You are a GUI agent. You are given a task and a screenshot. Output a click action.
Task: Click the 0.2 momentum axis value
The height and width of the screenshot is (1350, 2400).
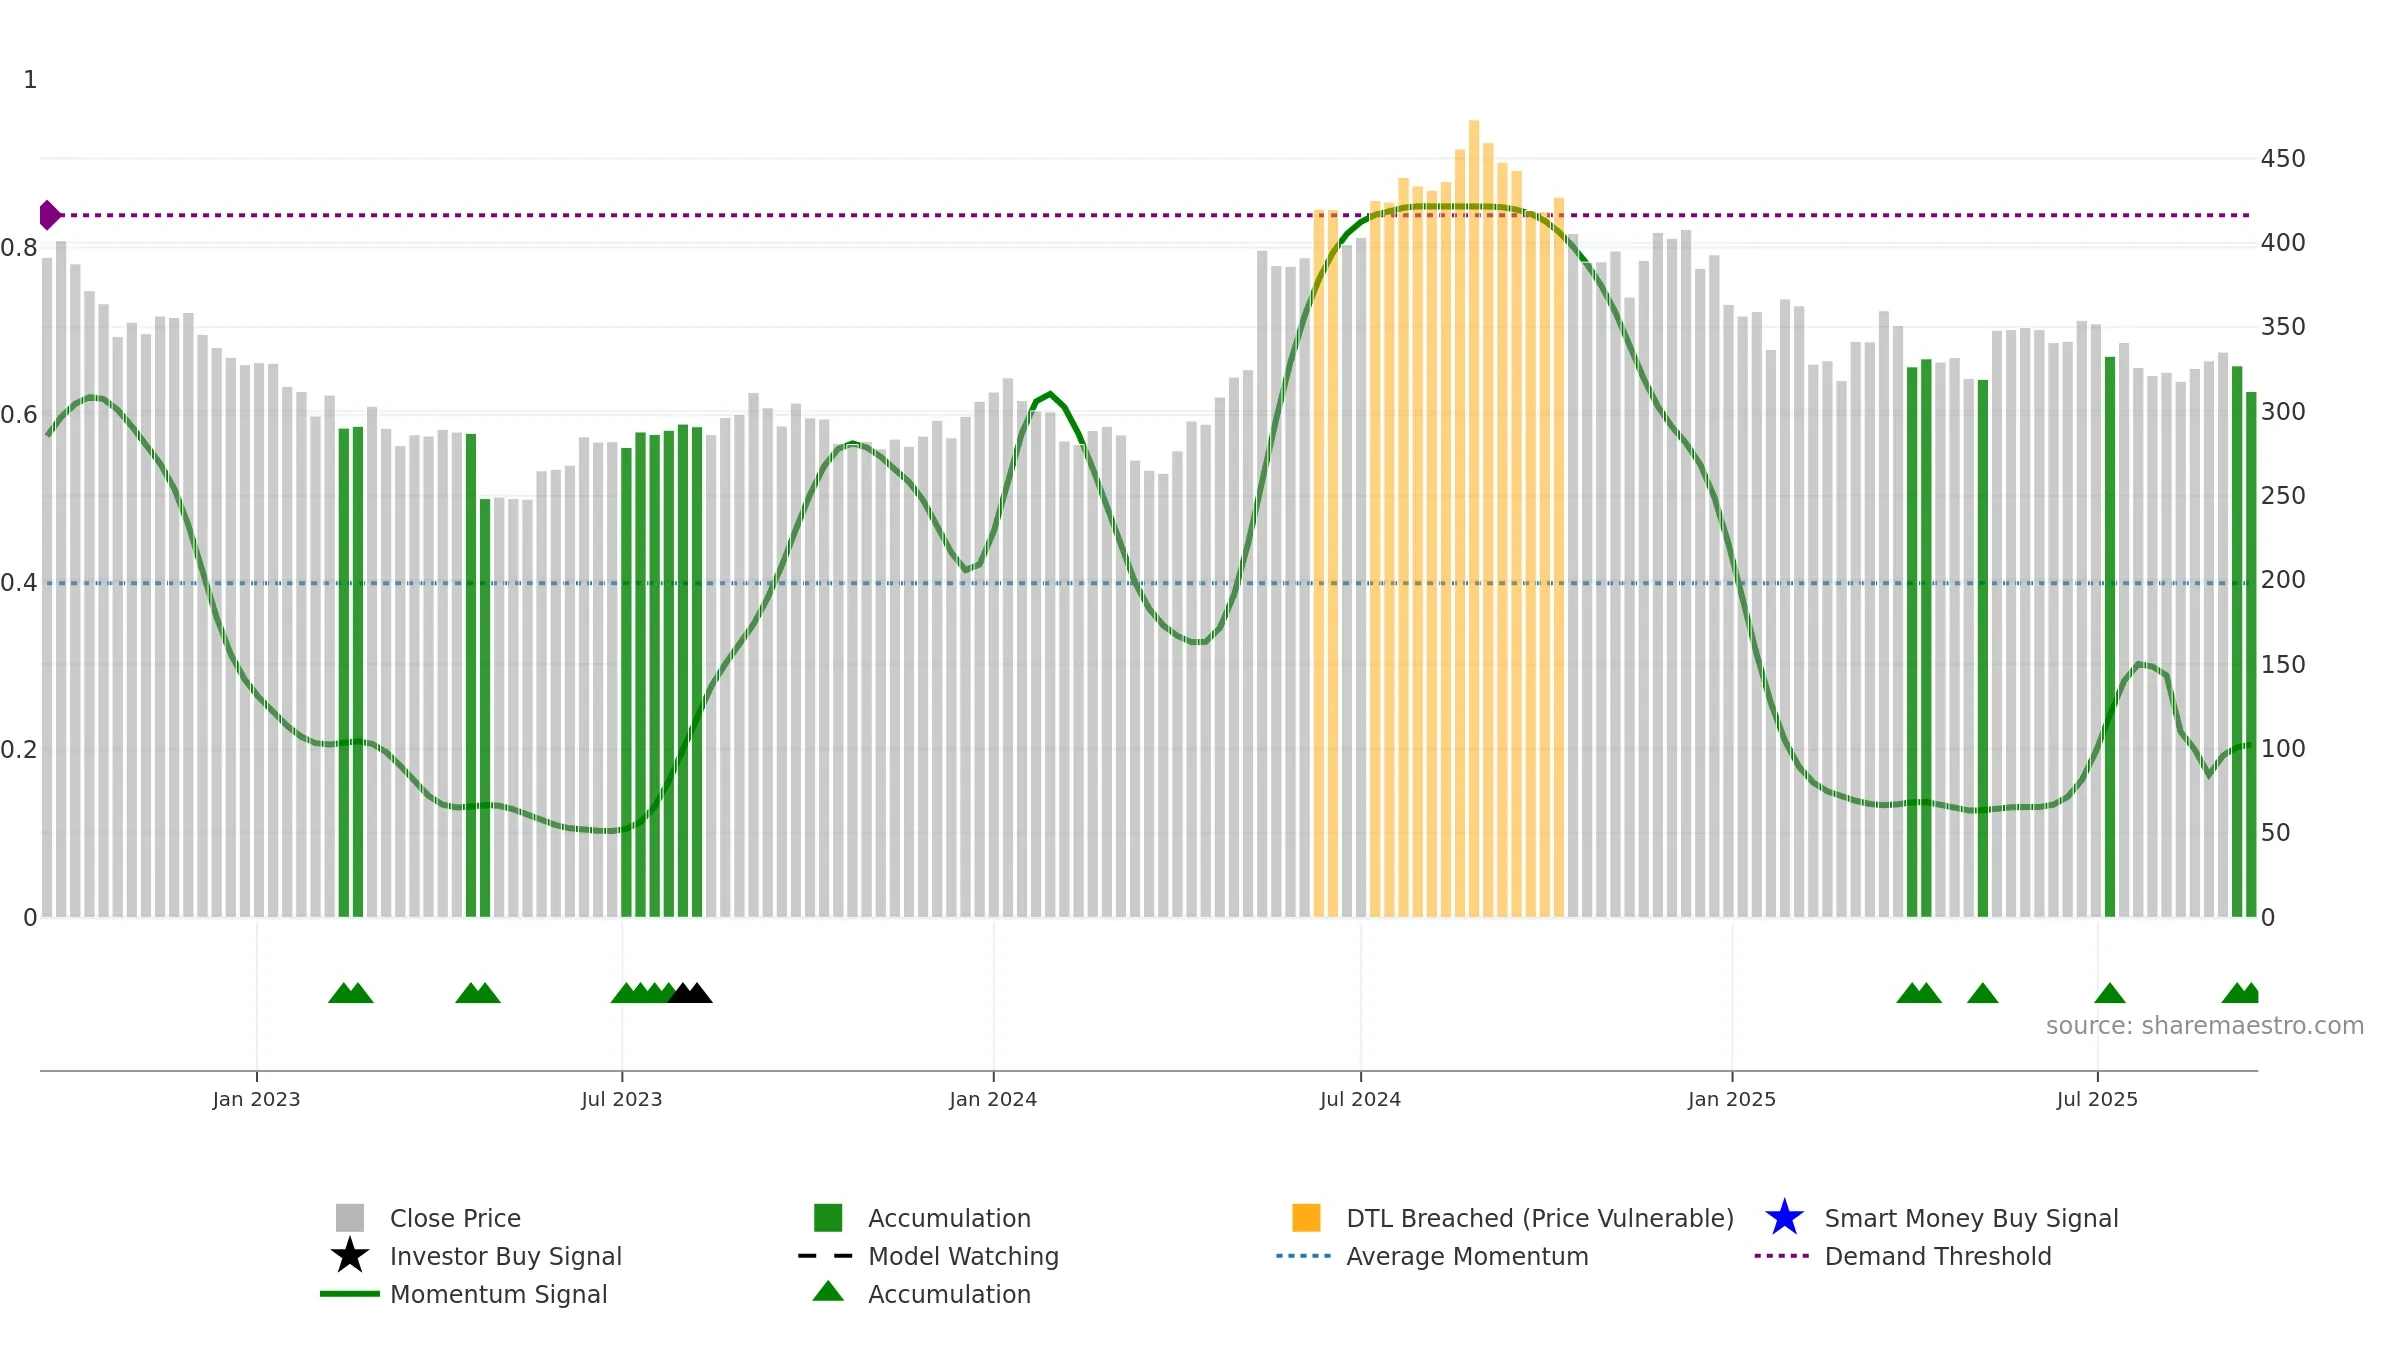(19, 750)
